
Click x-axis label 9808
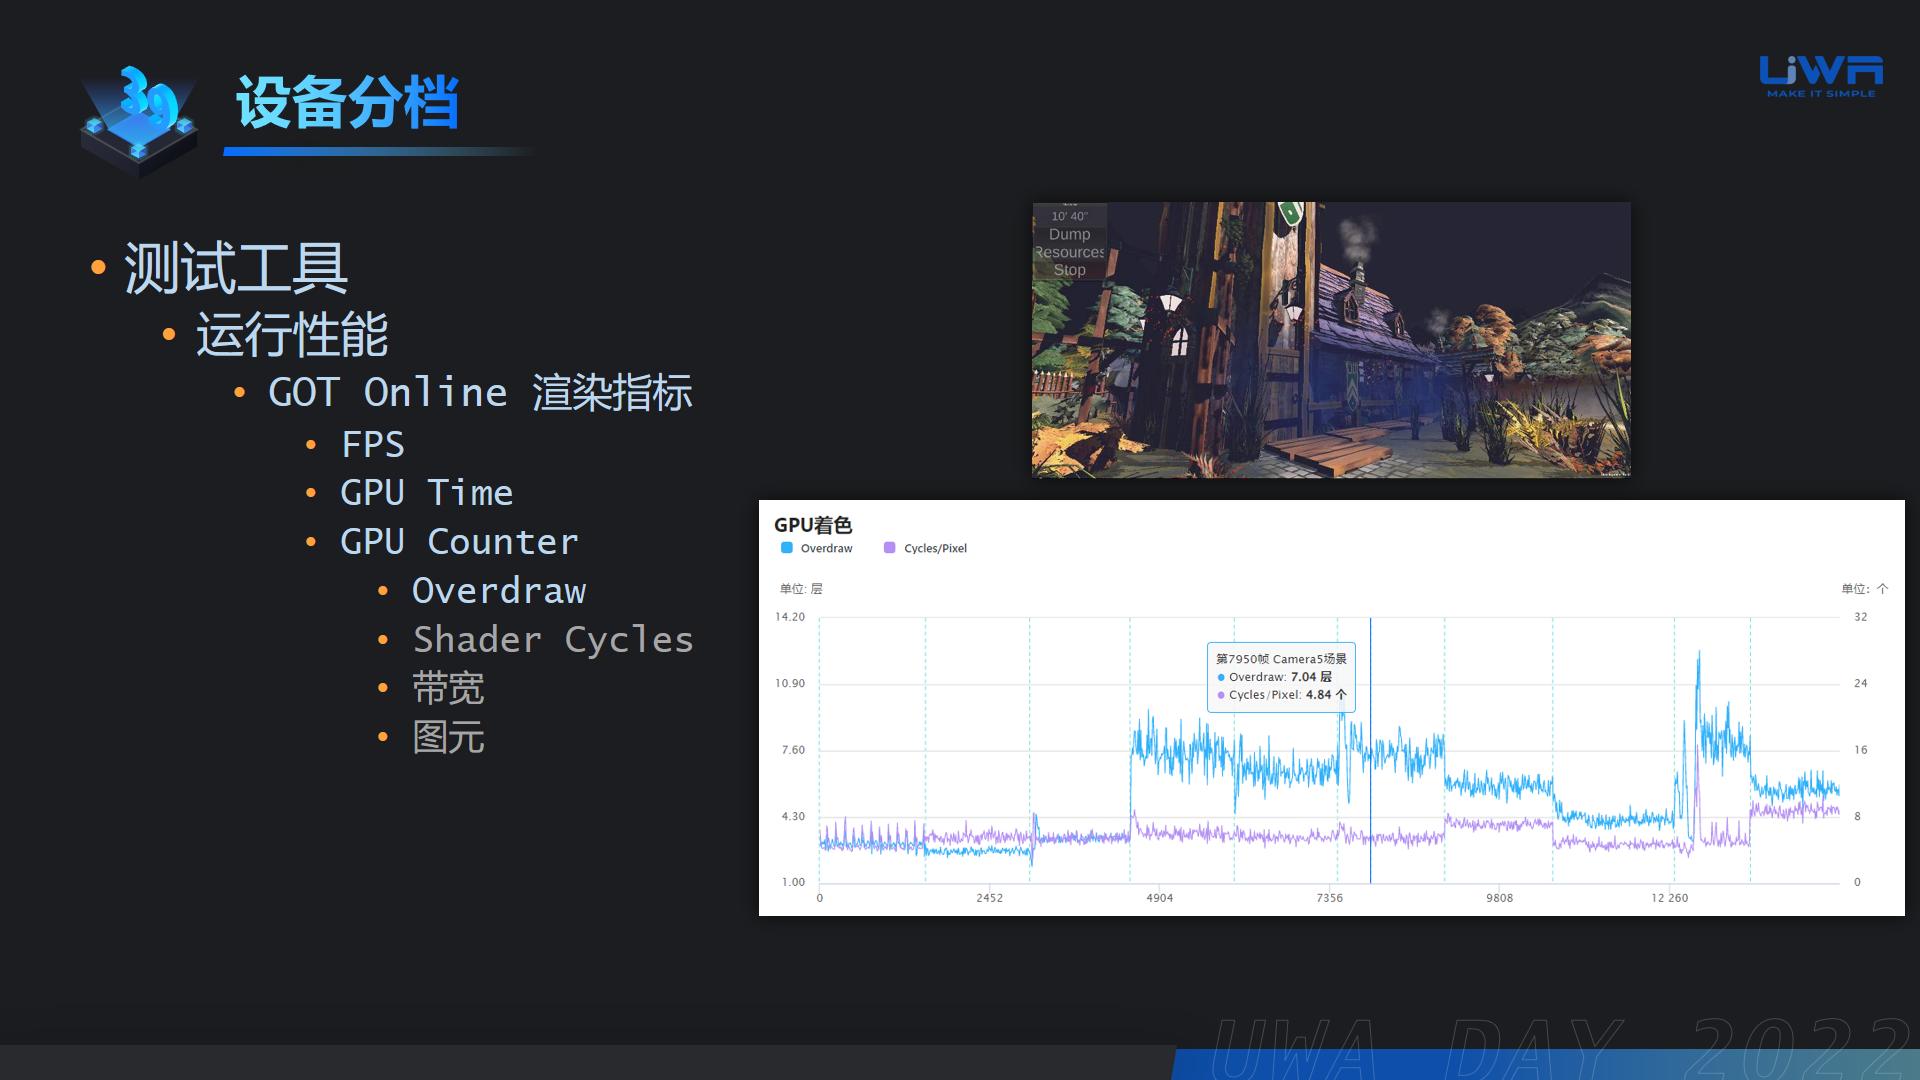pyautogui.click(x=1499, y=898)
